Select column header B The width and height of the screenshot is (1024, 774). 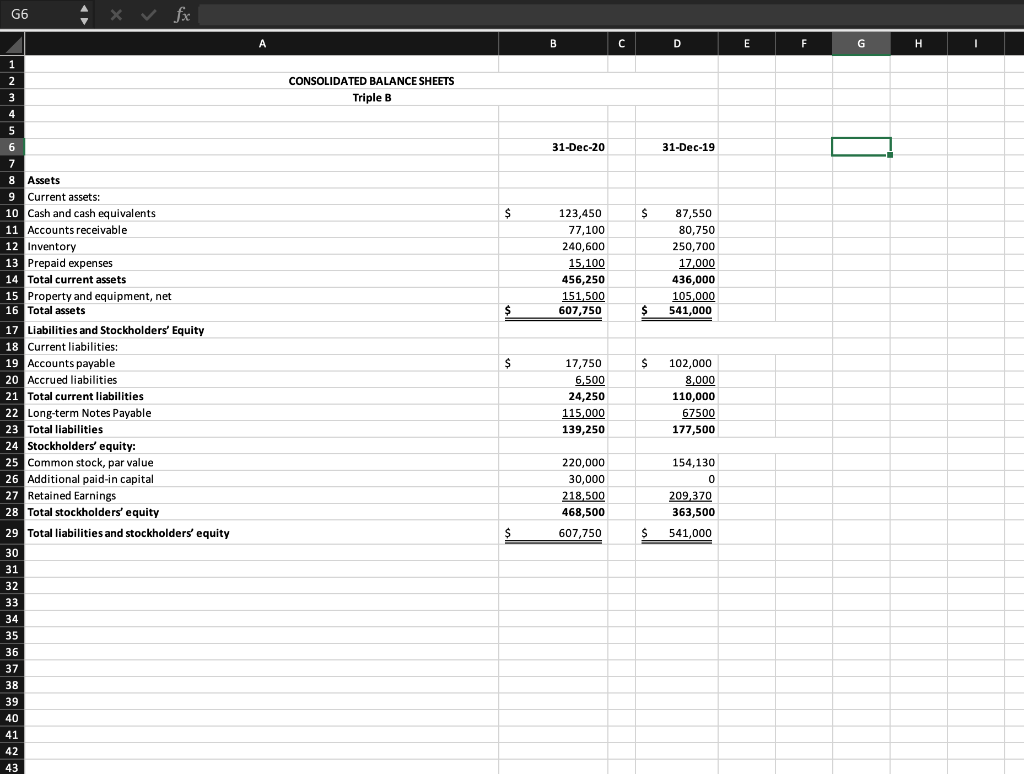[x=553, y=43]
